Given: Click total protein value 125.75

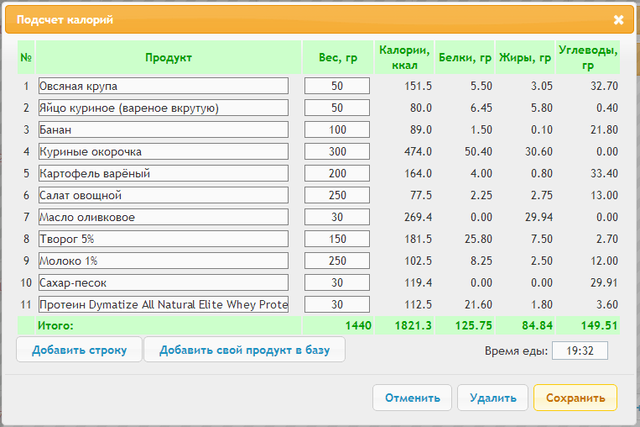Looking at the screenshot, I should (x=473, y=326).
